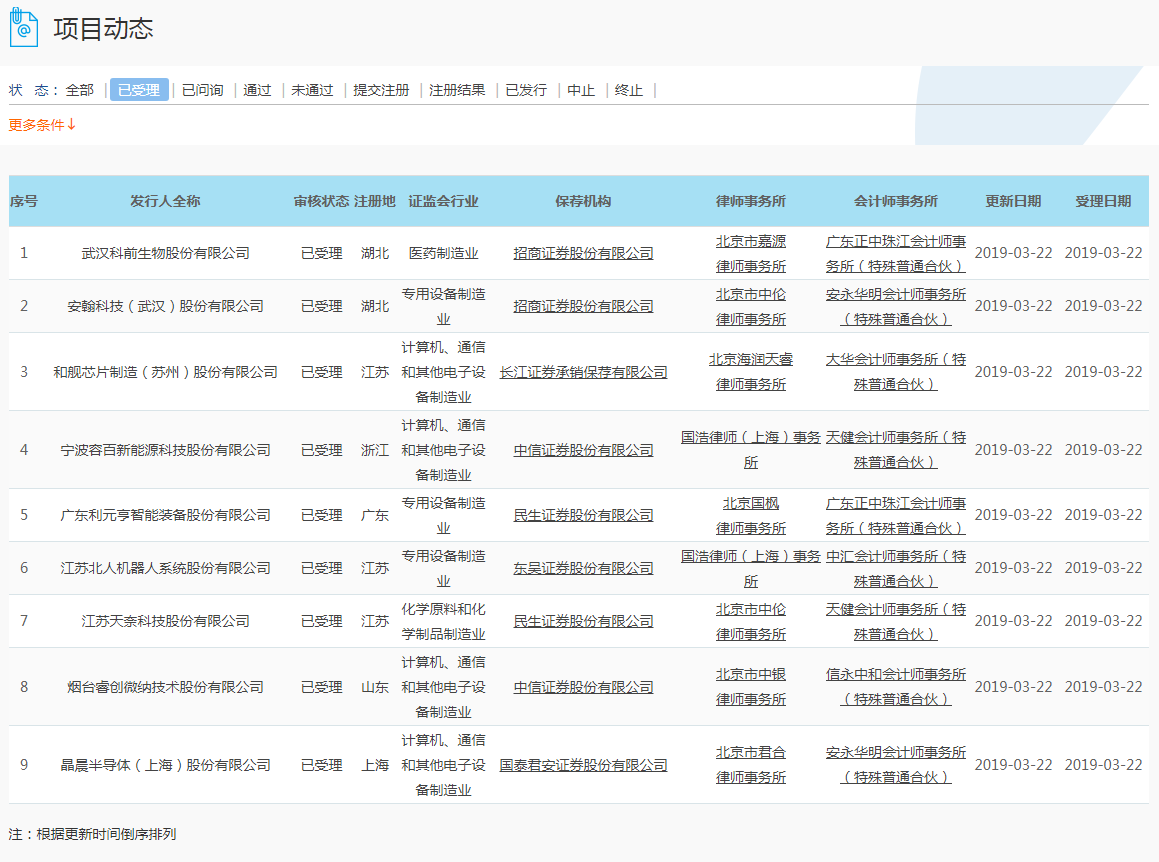The width and height of the screenshot is (1159, 862).
Task: Click 北京市嘉源律师事务所 law firm link
Action: (751, 253)
